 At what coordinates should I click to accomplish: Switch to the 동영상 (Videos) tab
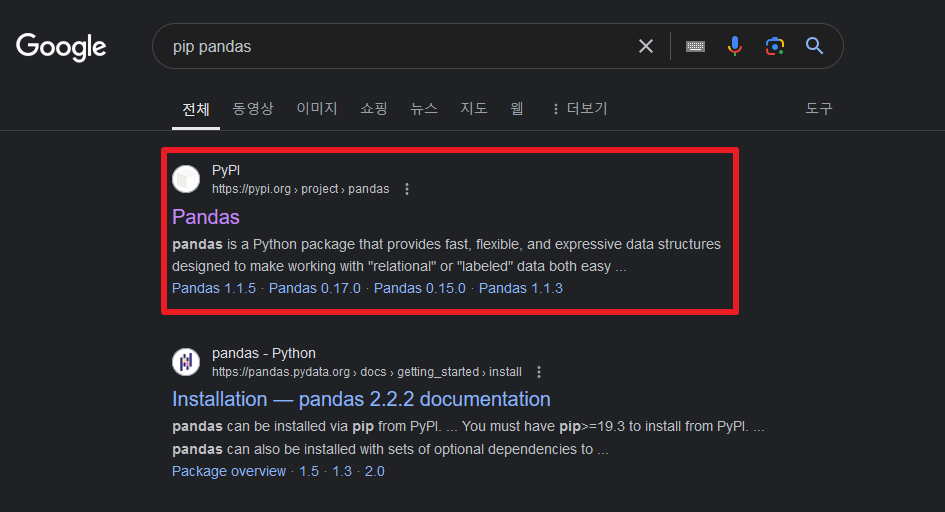pyautogui.click(x=253, y=108)
